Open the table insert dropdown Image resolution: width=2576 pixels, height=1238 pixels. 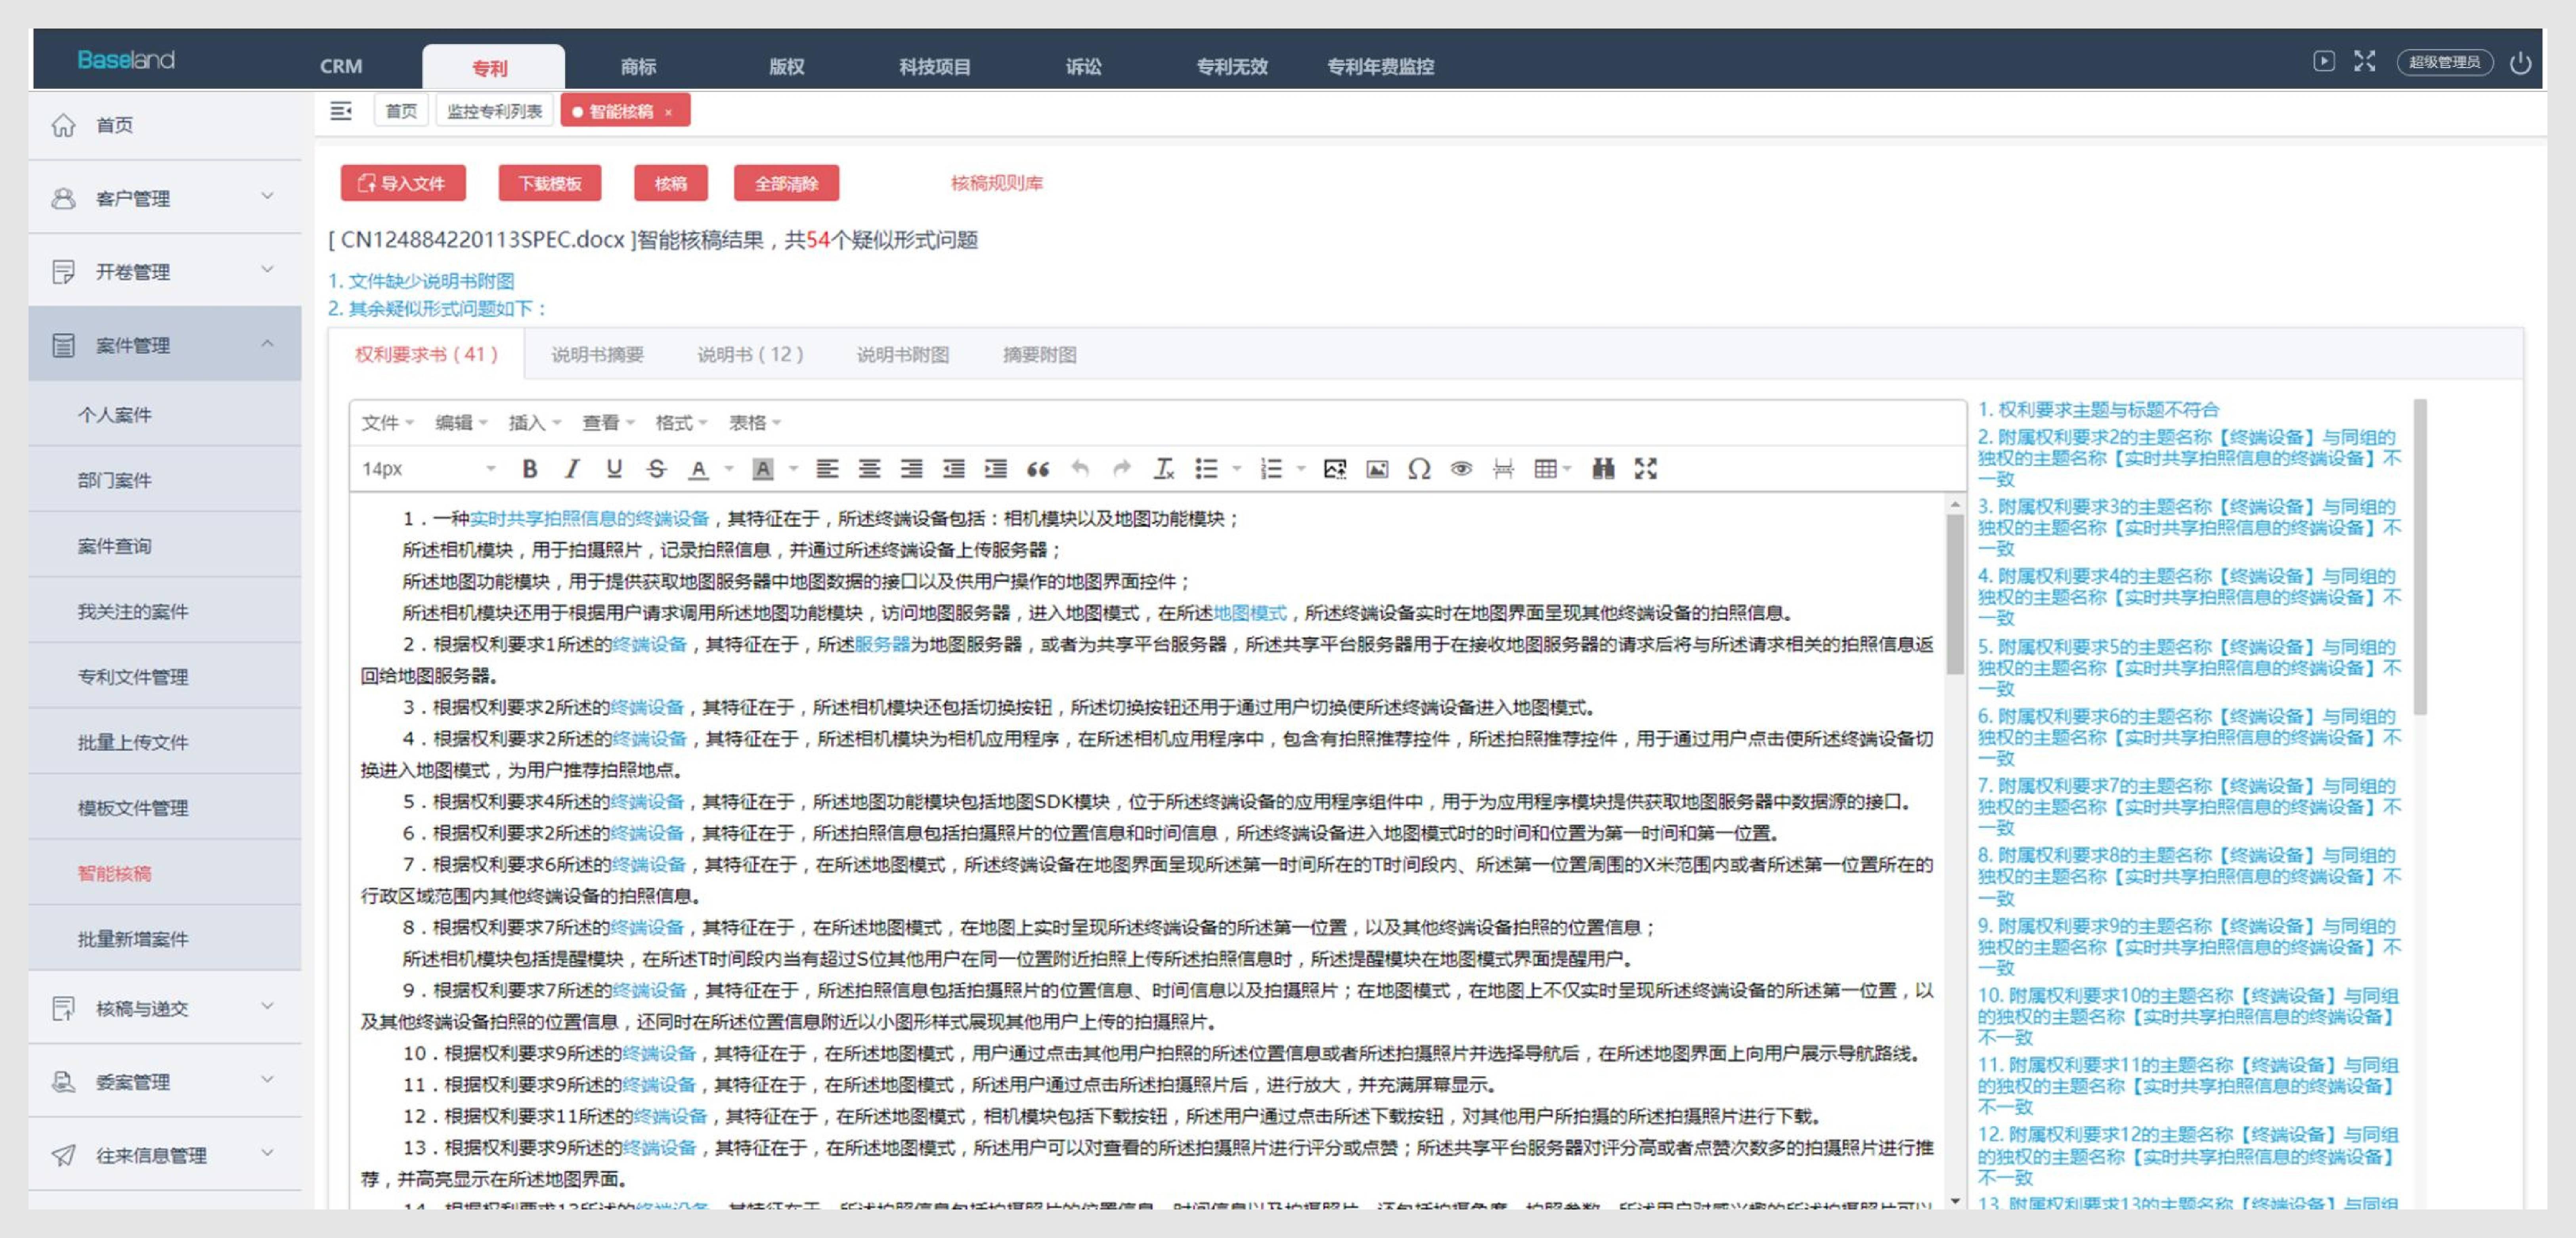1553,468
